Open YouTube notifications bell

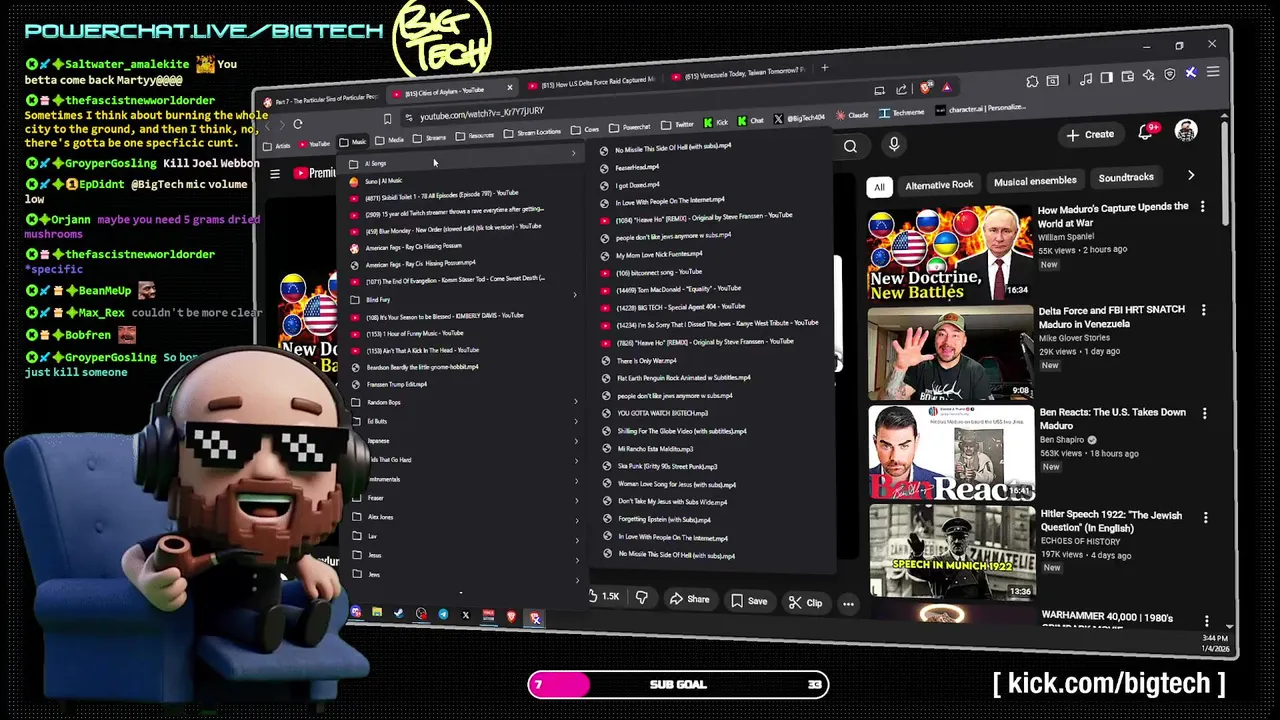coord(1147,133)
